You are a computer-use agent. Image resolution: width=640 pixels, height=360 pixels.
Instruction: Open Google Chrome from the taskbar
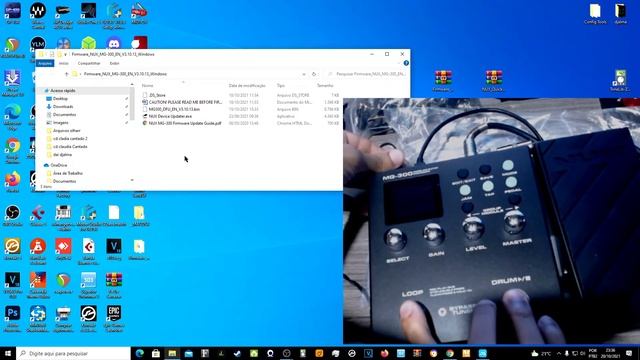[449, 353]
